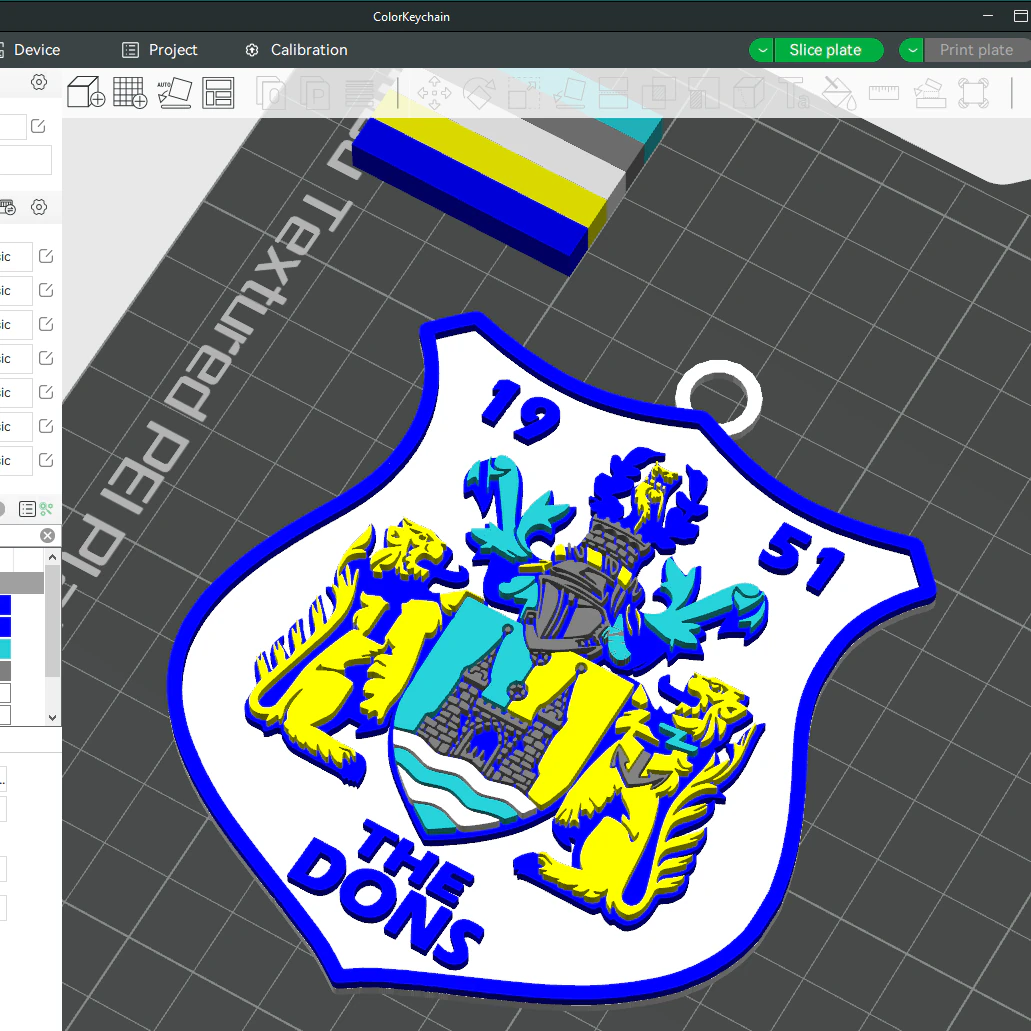Select the Cut tool
This screenshot has width=1031, height=1031.
coord(613,93)
